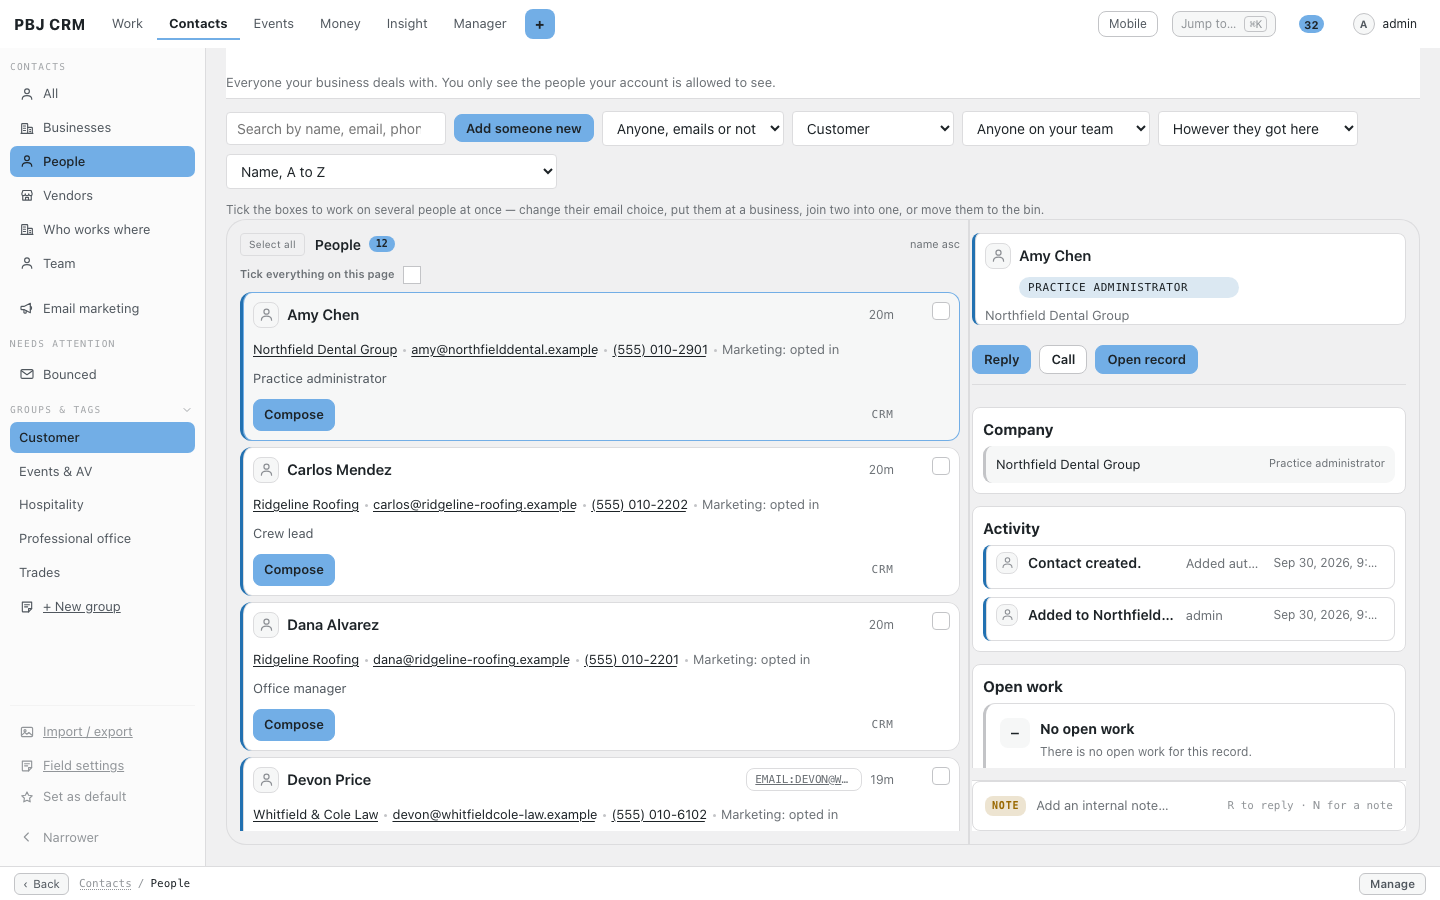
Task: Open the Customer group filter dropdown
Action: click(x=873, y=129)
